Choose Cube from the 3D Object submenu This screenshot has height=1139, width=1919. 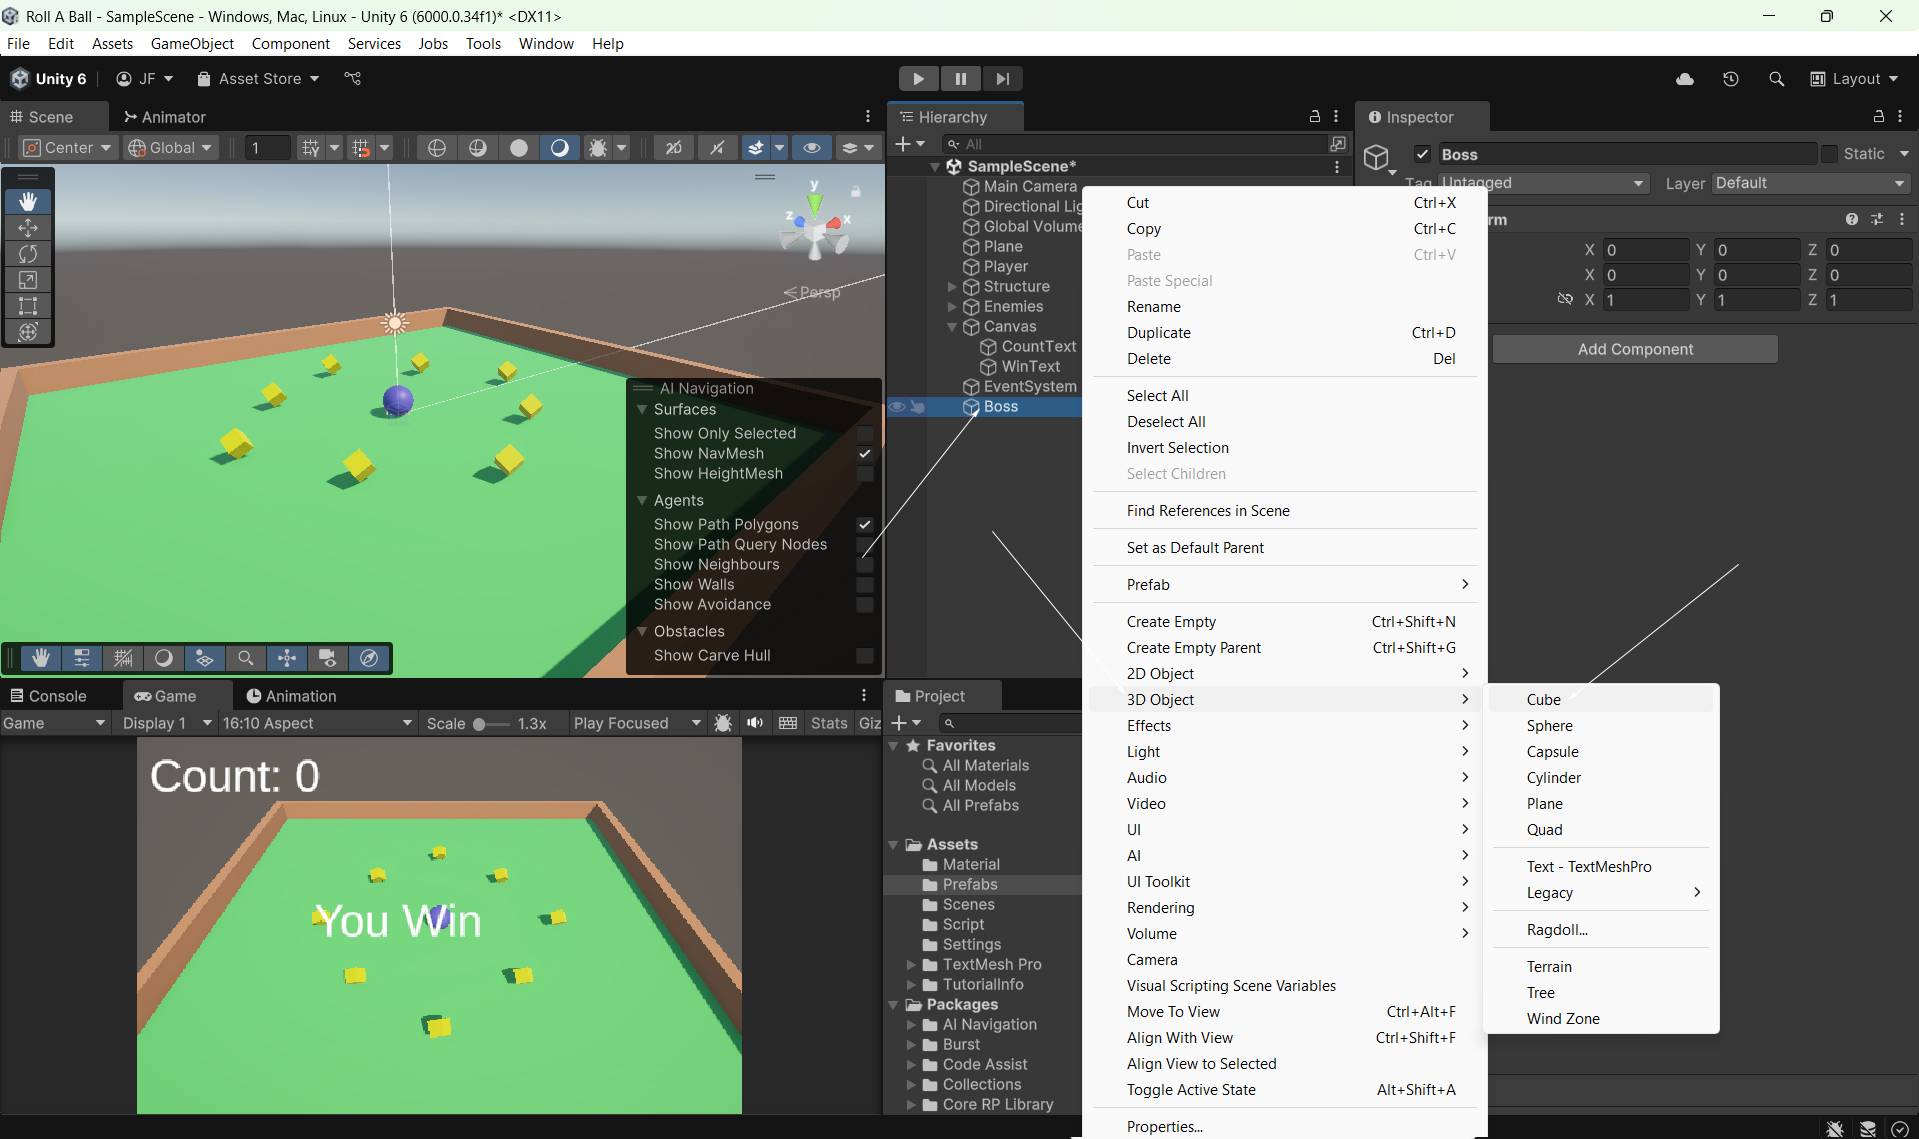pyautogui.click(x=1543, y=700)
